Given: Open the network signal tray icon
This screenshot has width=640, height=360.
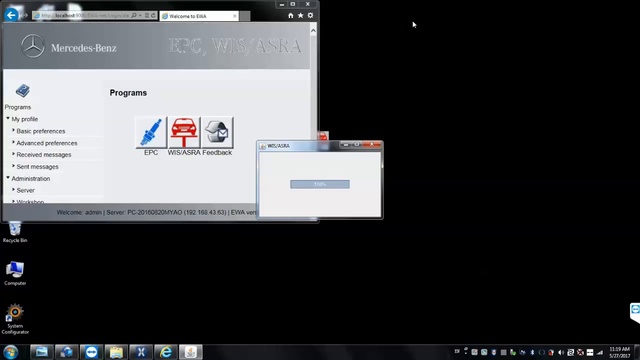Looking at the screenshot, I should 600,352.
